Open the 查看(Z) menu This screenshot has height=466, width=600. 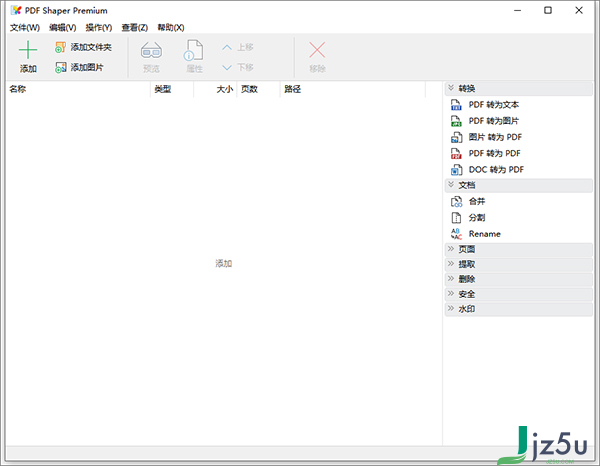135,28
